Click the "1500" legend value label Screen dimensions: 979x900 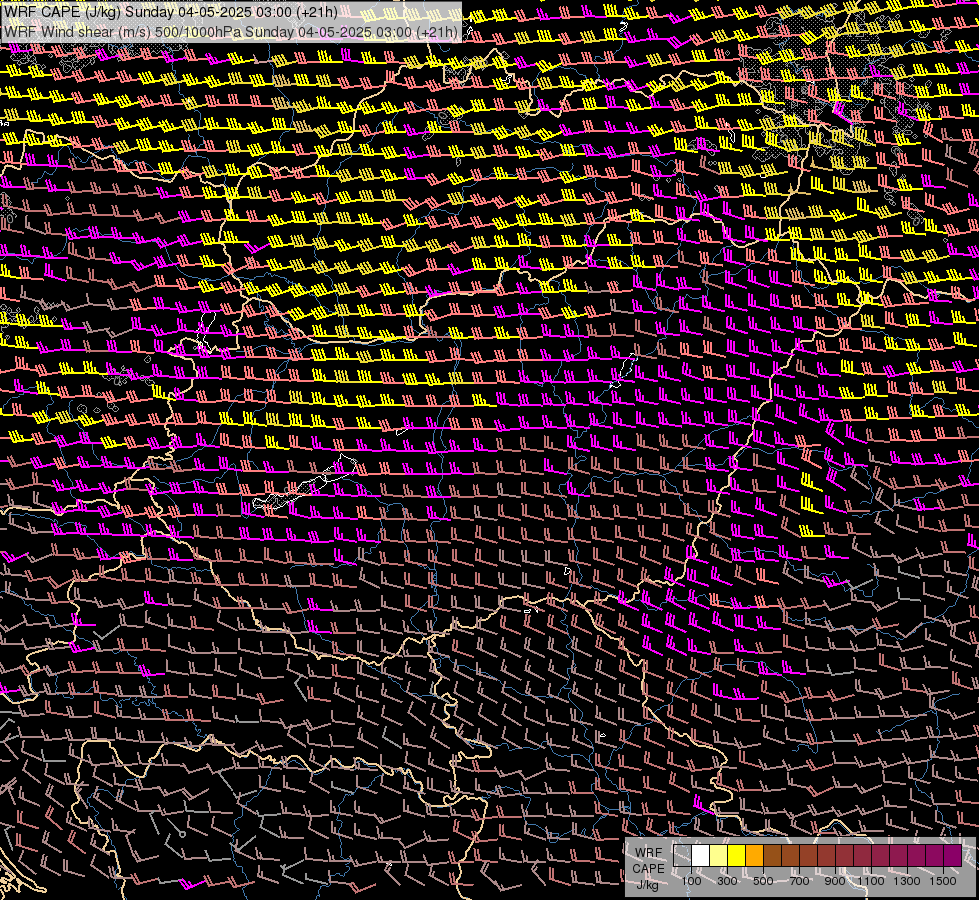[943, 881]
